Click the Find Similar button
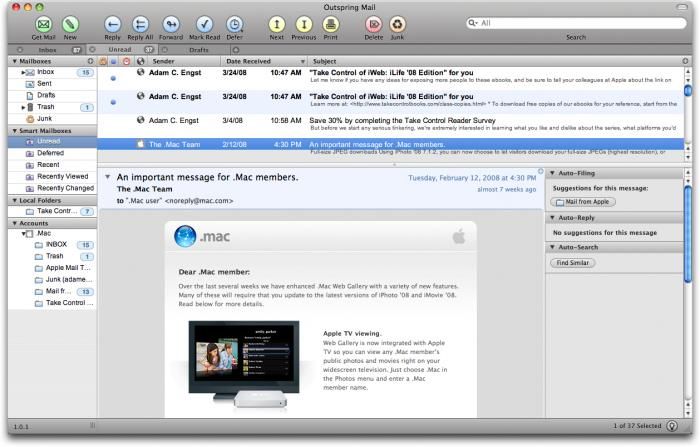The width and height of the screenshot is (700, 447). [x=572, y=263]
